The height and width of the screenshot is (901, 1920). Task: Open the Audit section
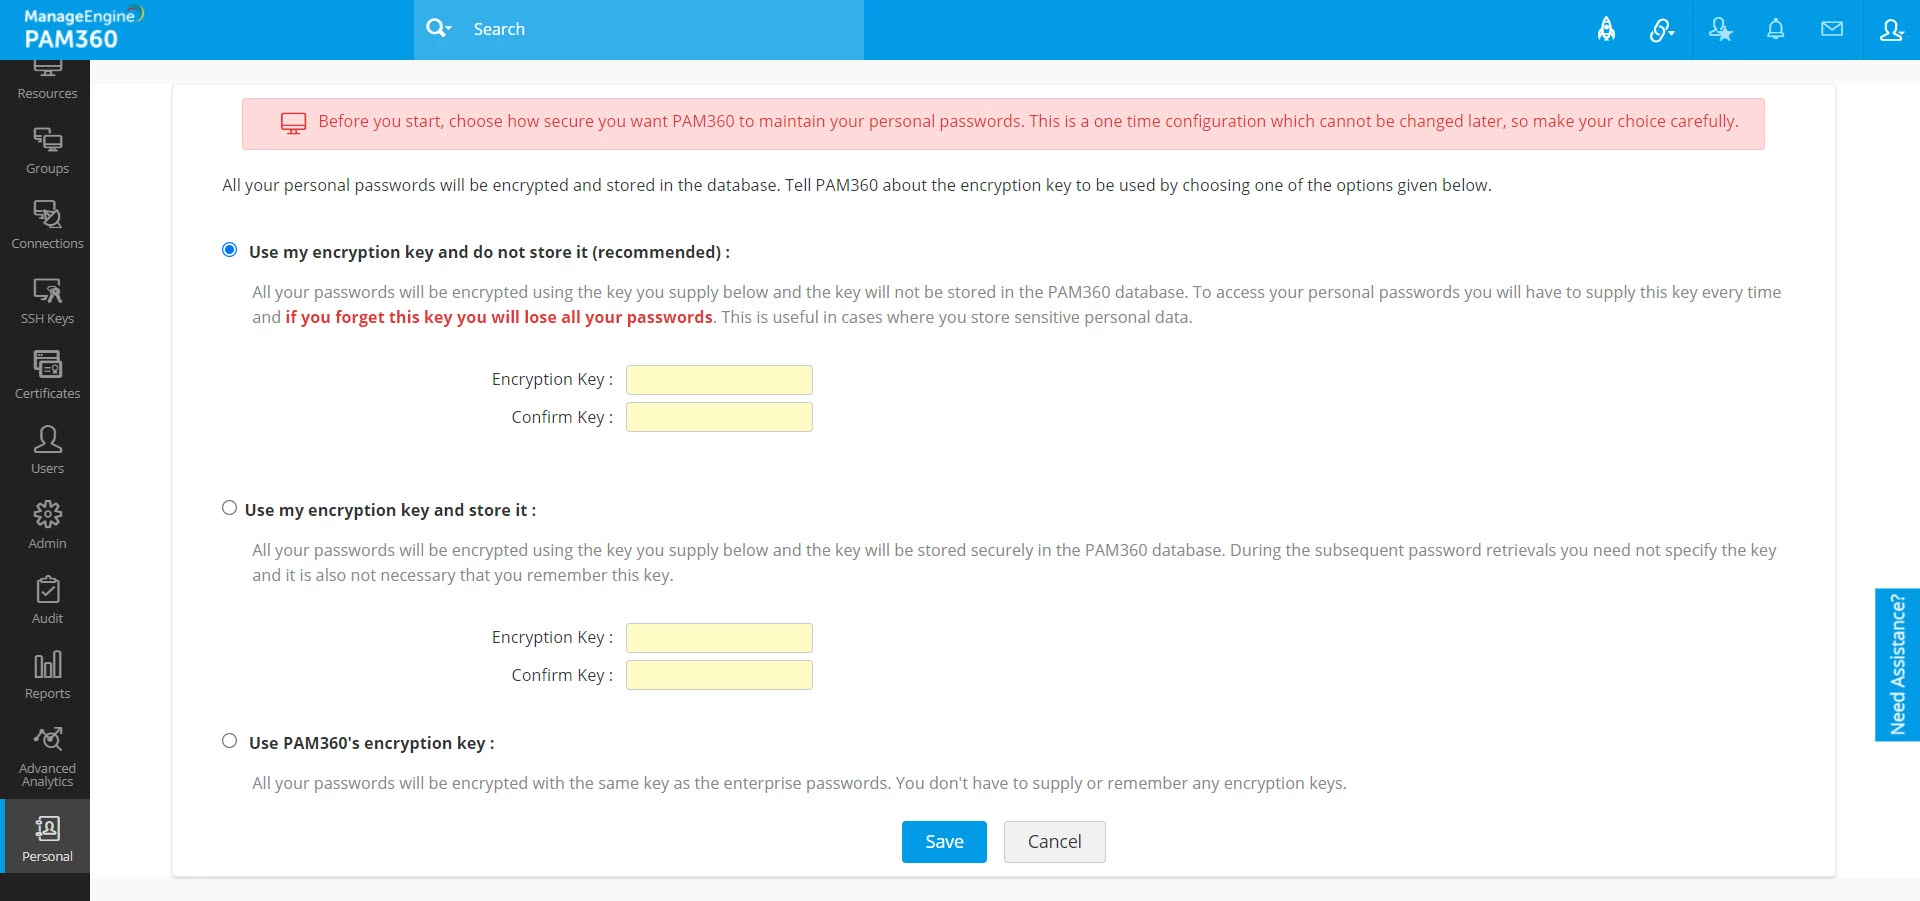tap(47, 600)
